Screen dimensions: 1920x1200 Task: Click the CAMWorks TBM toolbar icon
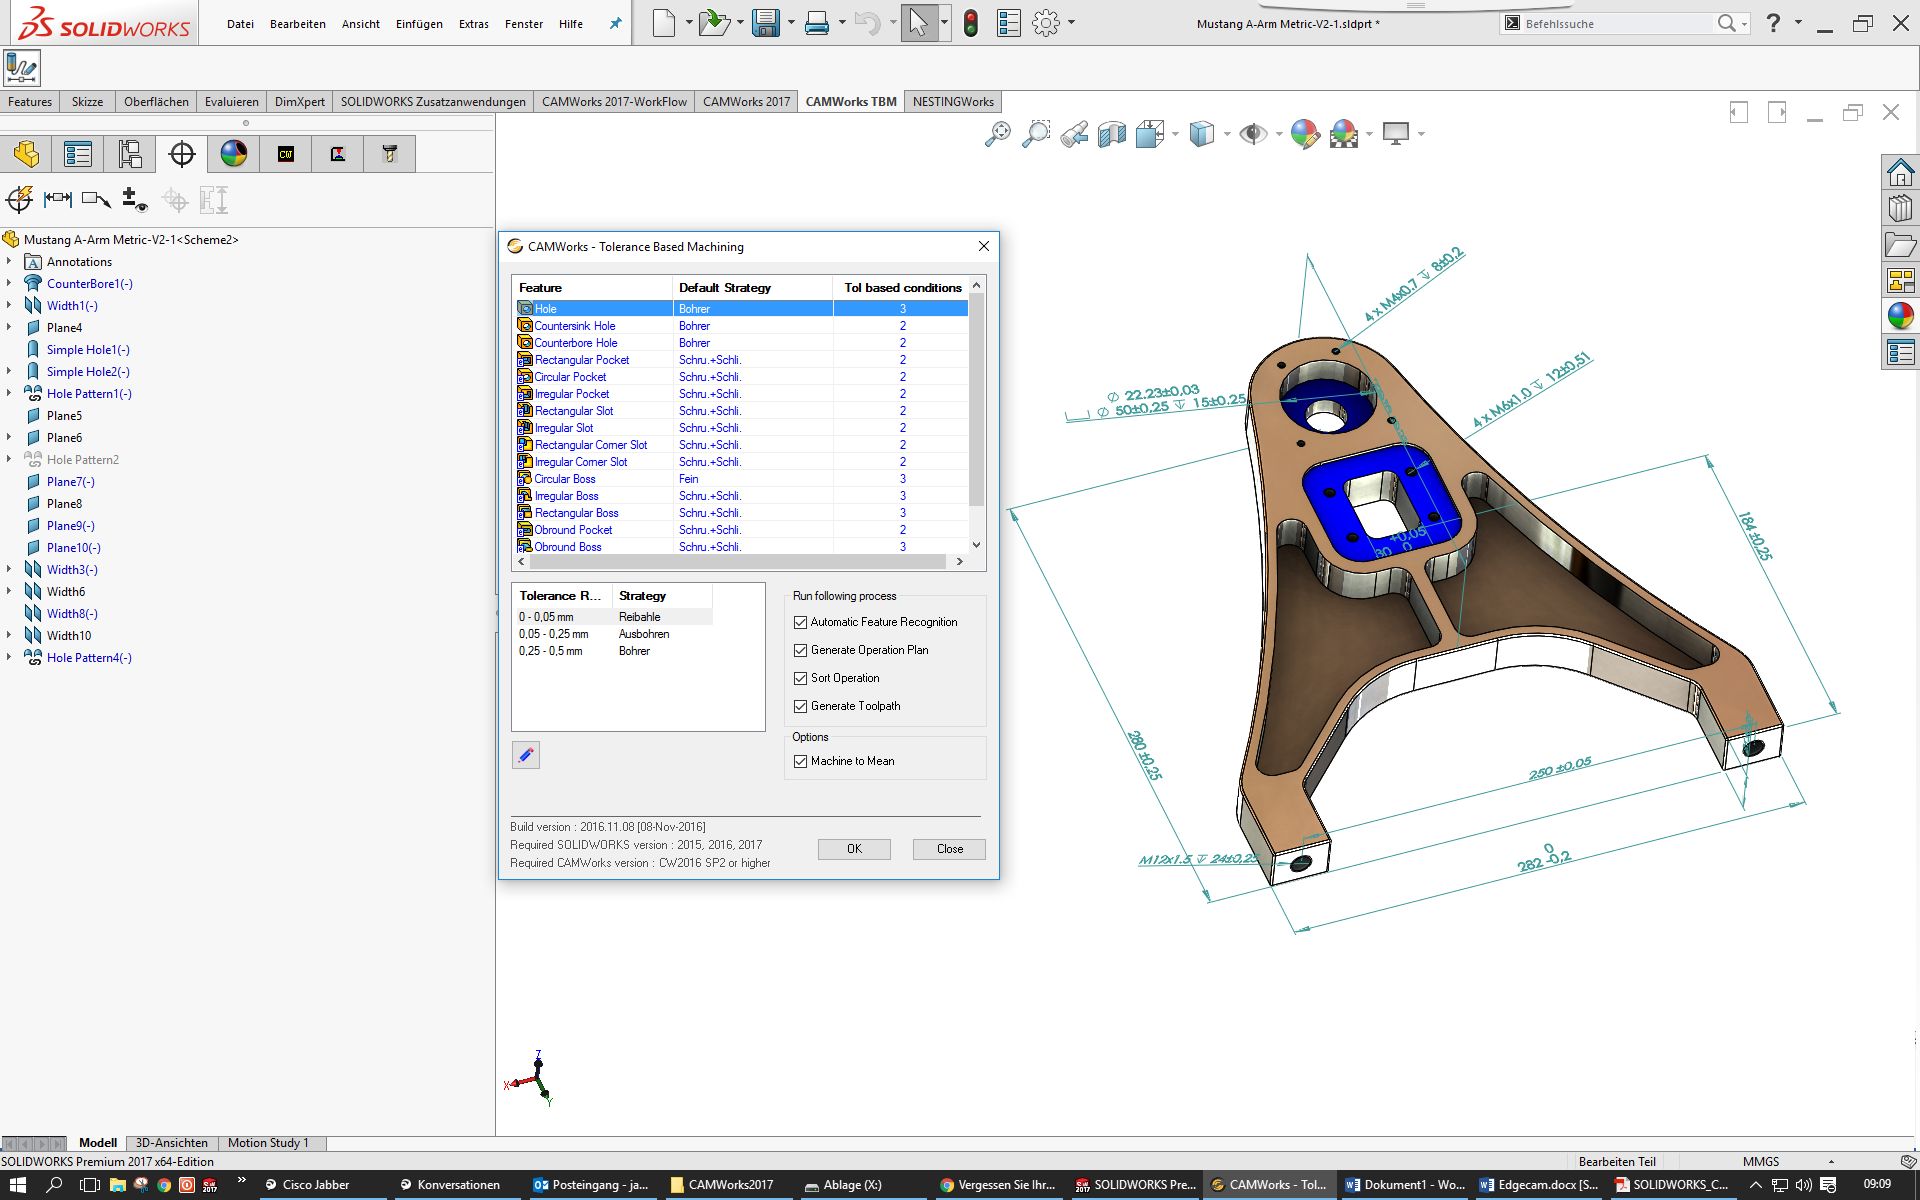coord(22,68)
